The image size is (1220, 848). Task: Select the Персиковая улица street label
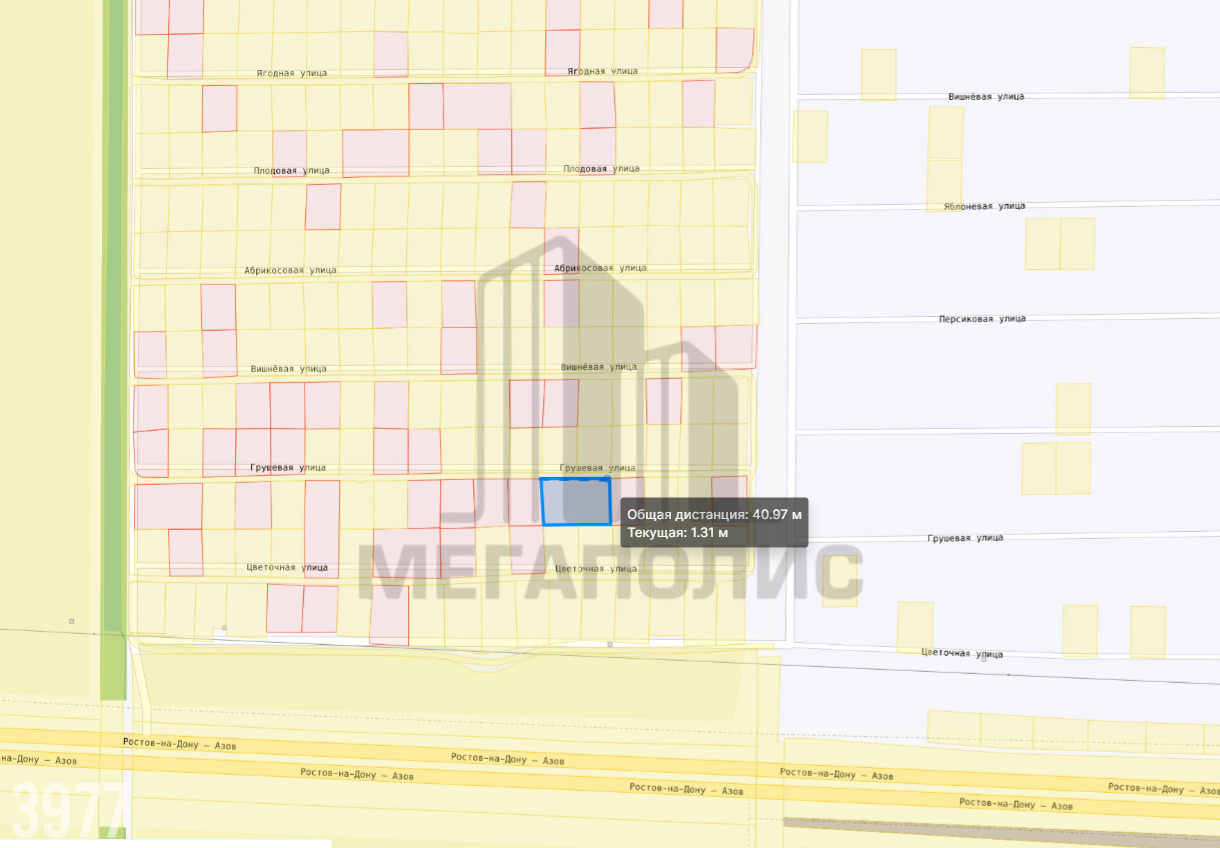(982, 319)
